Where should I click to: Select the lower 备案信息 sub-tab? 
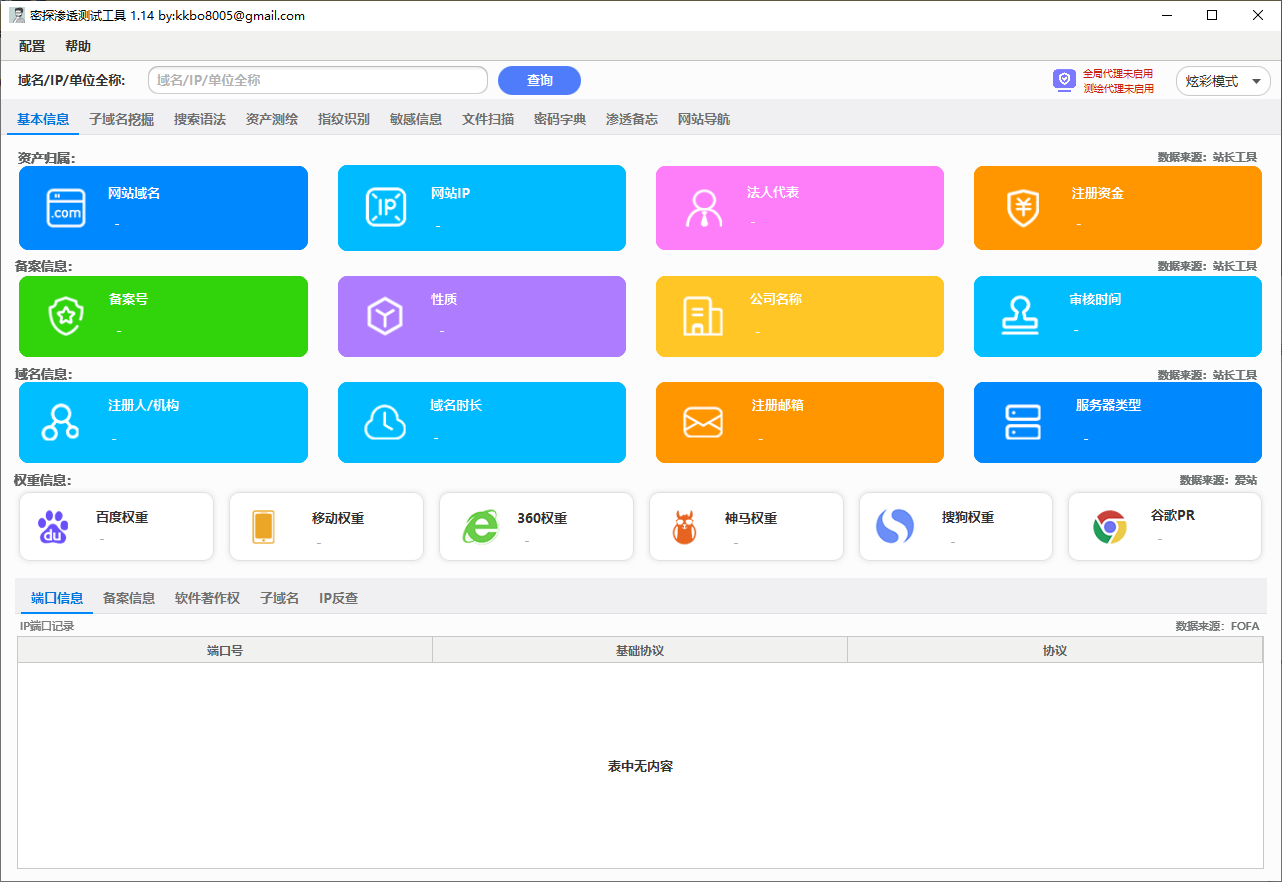(x=129, y=598)
